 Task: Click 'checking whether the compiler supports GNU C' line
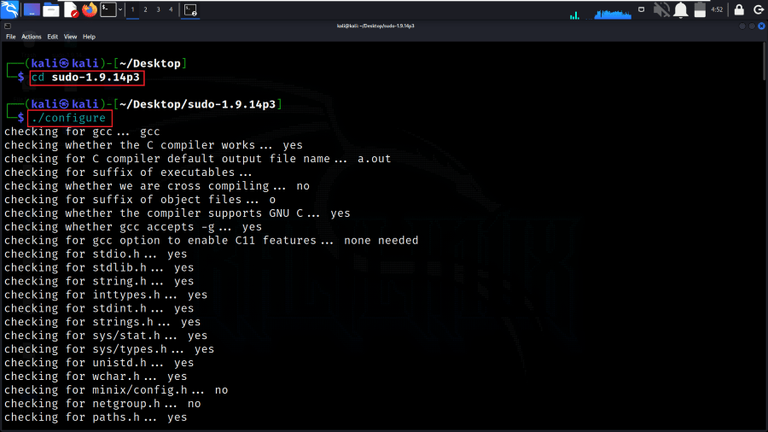[177, 214]
